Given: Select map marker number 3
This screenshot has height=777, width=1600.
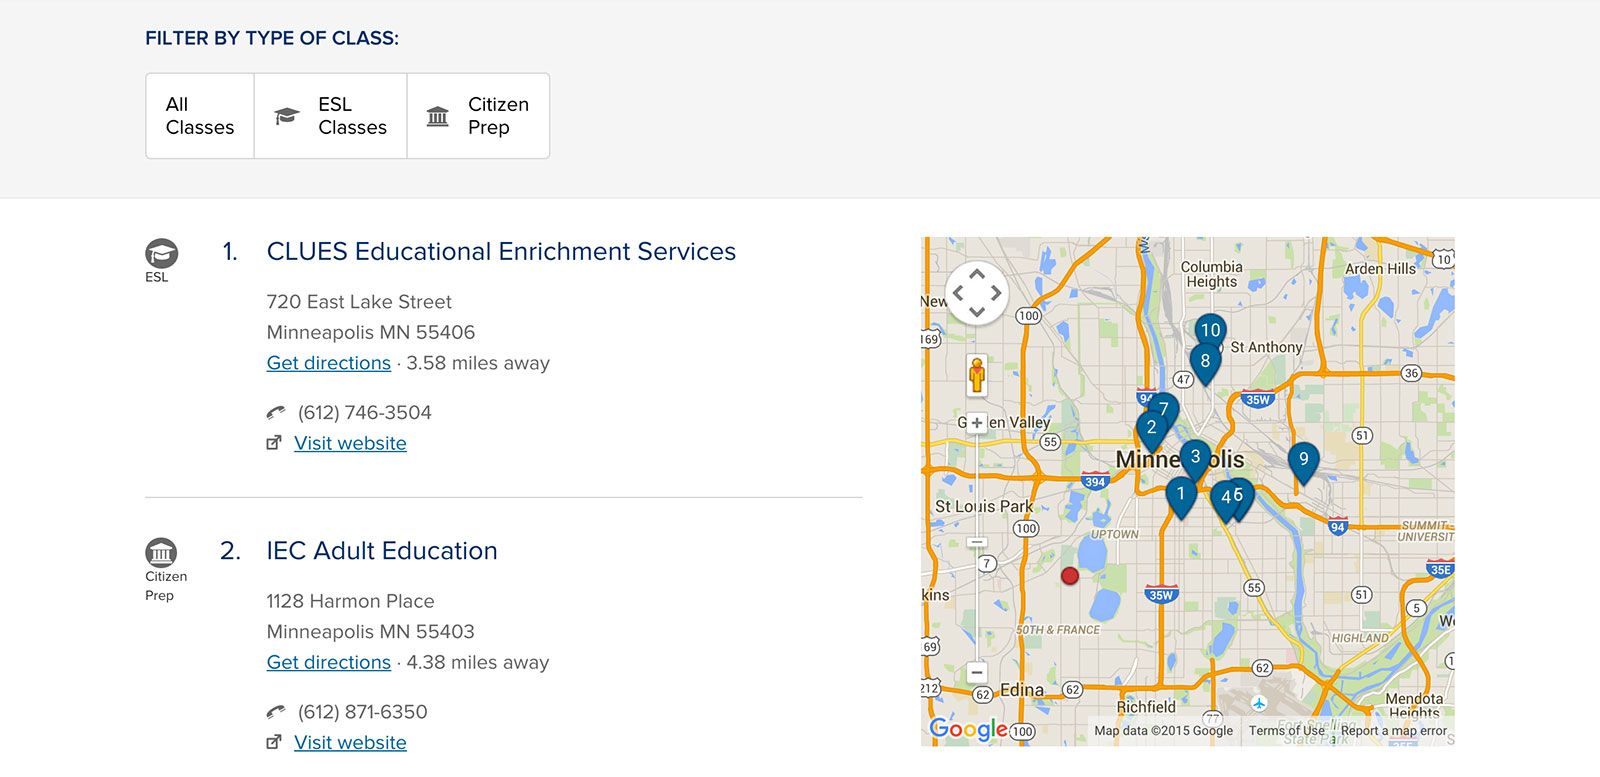Looking at the screenshot, I should click(x=1195, y=457).
